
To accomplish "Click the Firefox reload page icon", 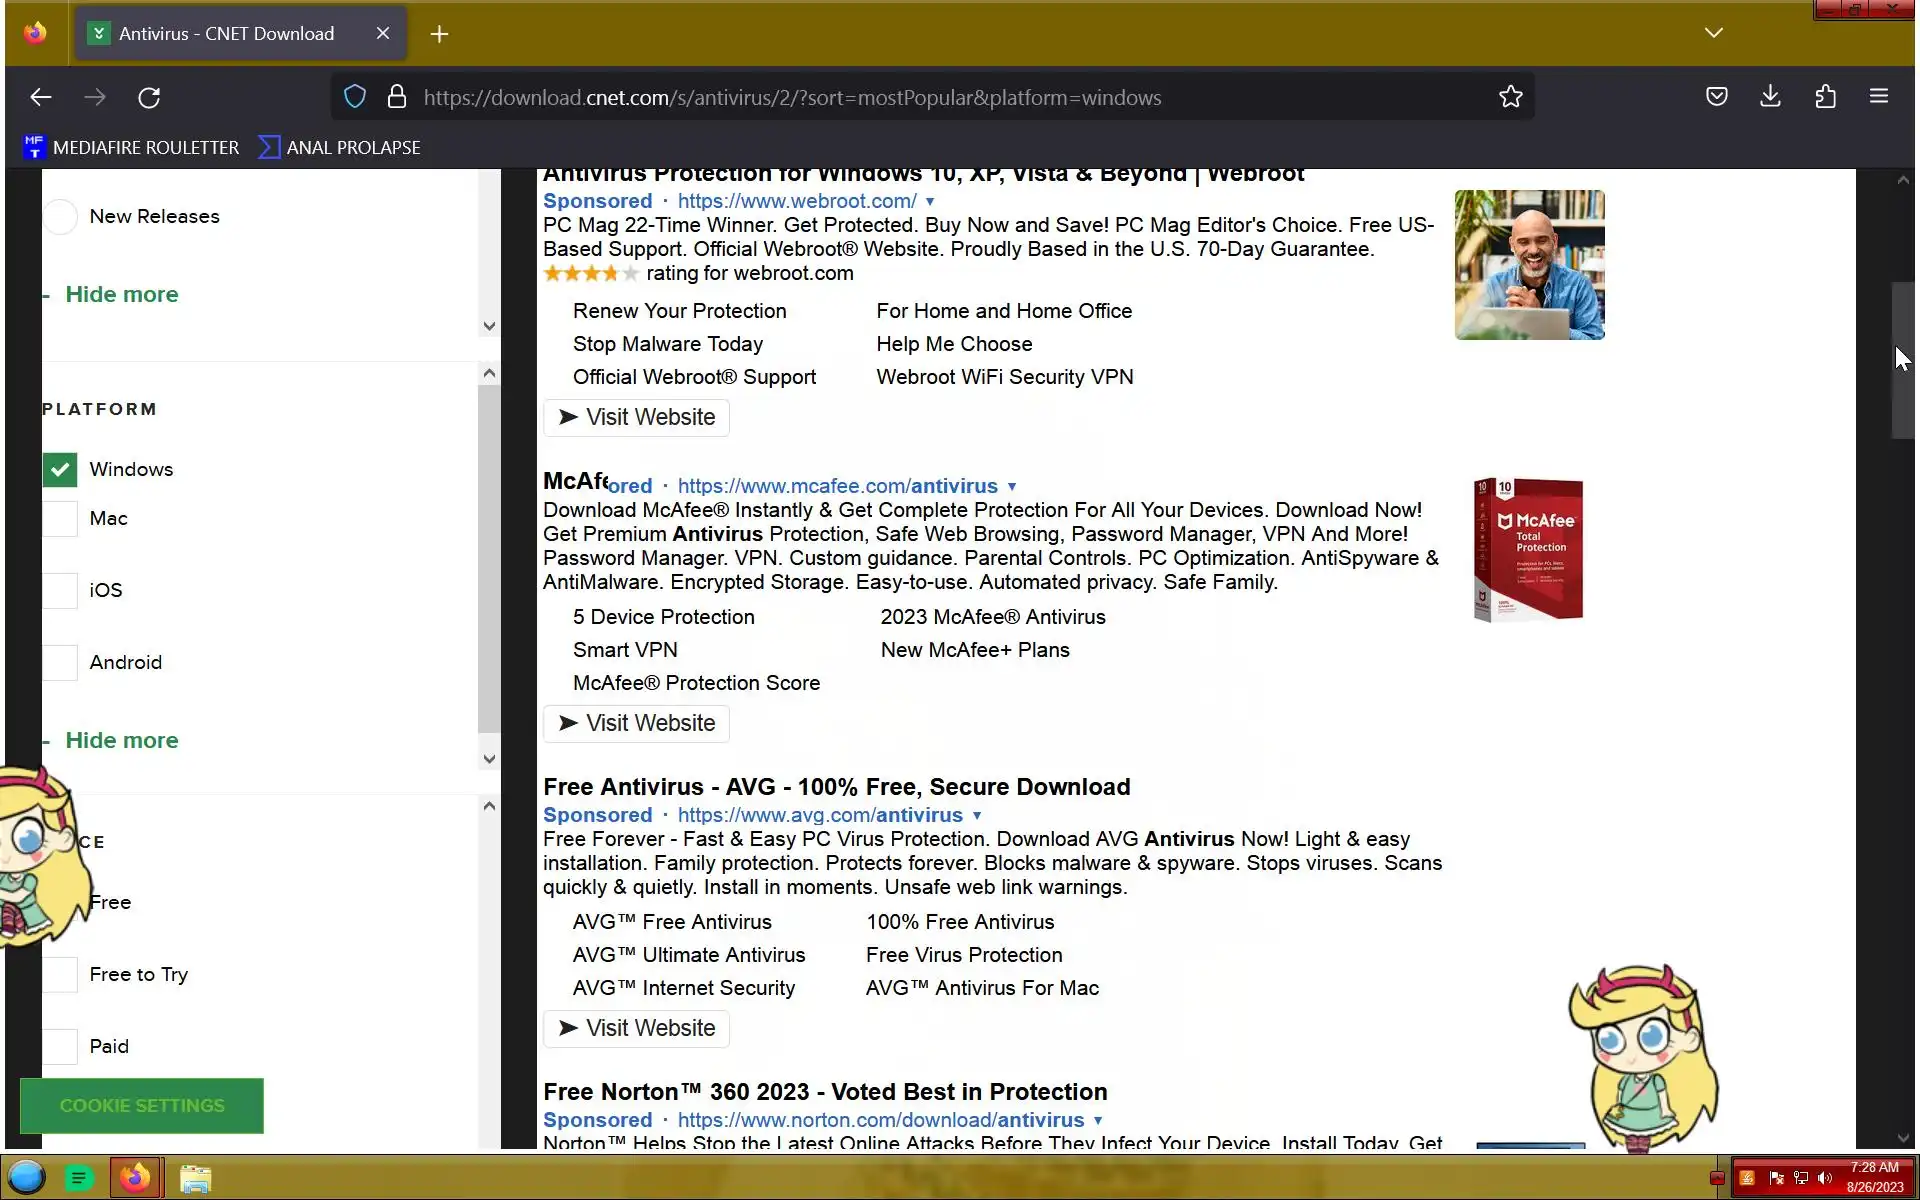I will pos(149,98).
